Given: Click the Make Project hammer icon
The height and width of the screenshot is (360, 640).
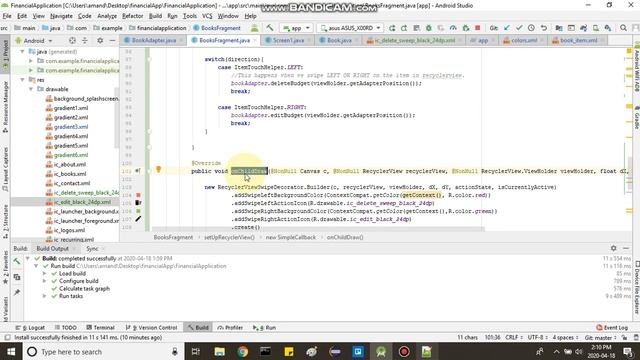Looking at the screenshot, I should point(270,28).
